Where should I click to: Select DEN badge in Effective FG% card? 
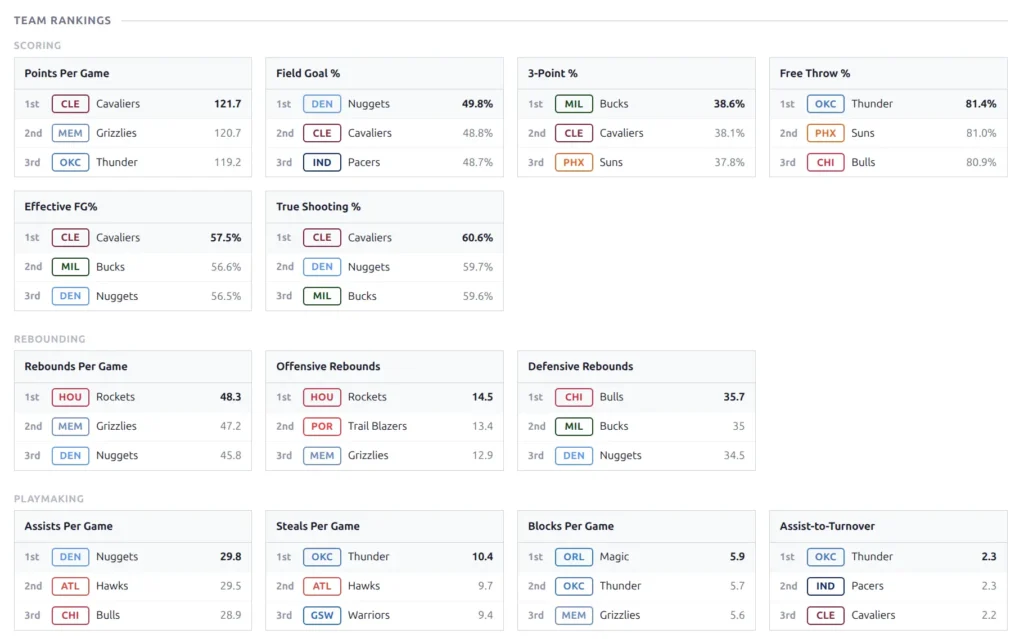[70, 296]
